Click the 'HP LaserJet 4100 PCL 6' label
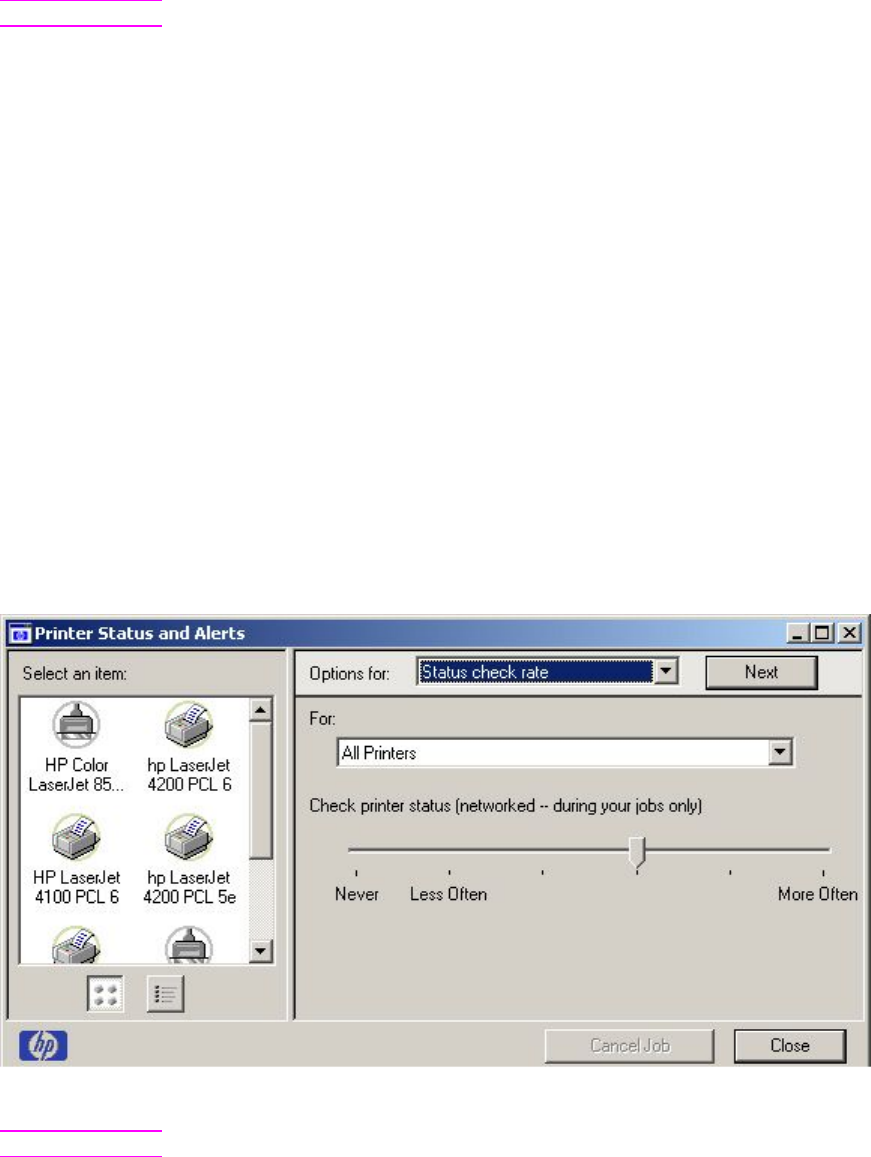 point(76,887)
